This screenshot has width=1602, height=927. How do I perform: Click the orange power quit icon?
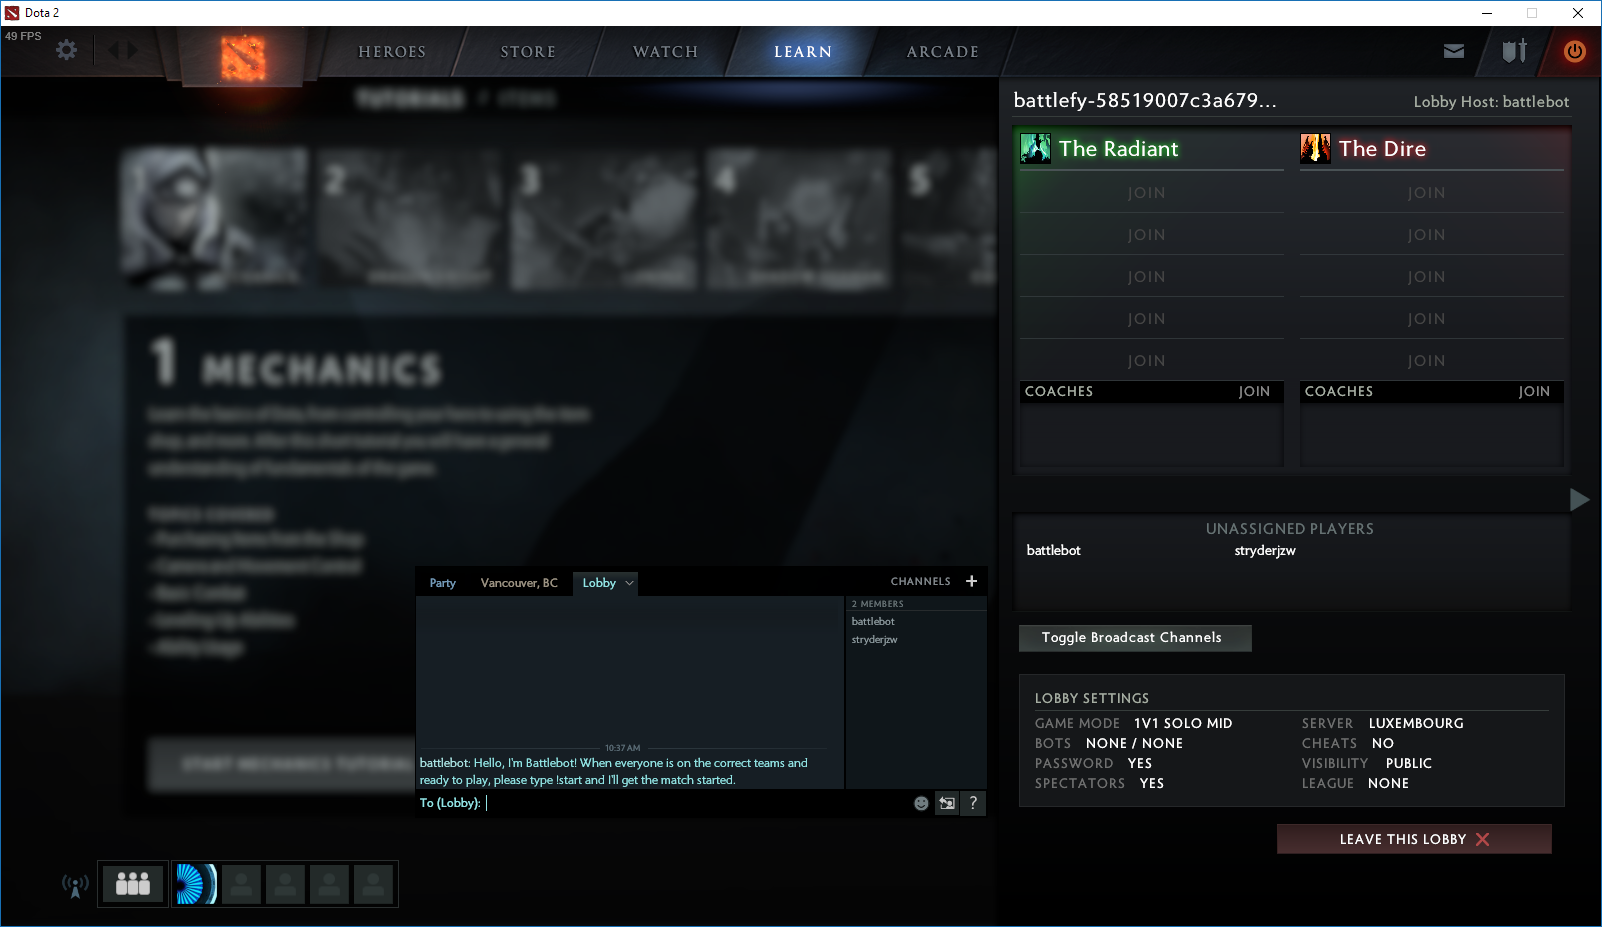[1575, 51]
